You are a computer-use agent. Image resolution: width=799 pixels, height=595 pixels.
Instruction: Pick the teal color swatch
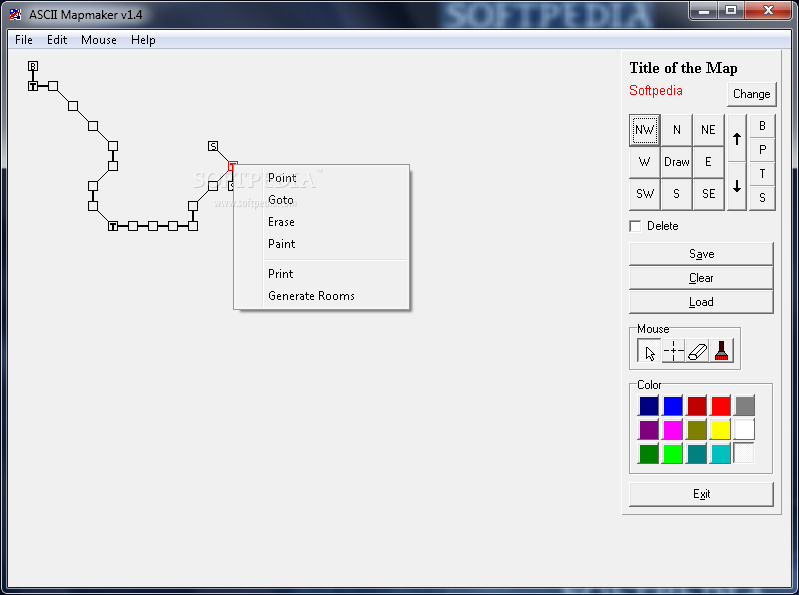click(697, 454)
